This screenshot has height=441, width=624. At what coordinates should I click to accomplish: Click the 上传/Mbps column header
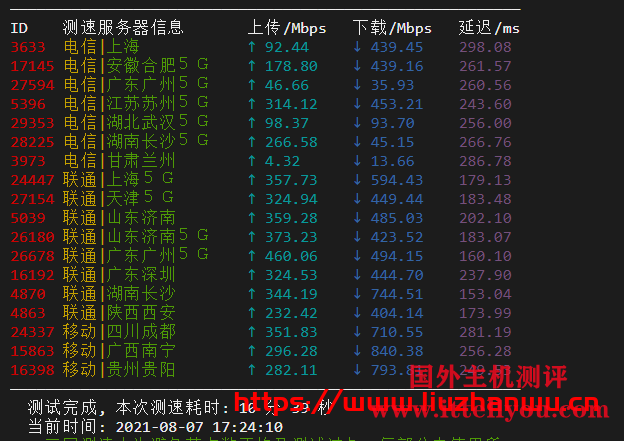click(x=287, y=28)
